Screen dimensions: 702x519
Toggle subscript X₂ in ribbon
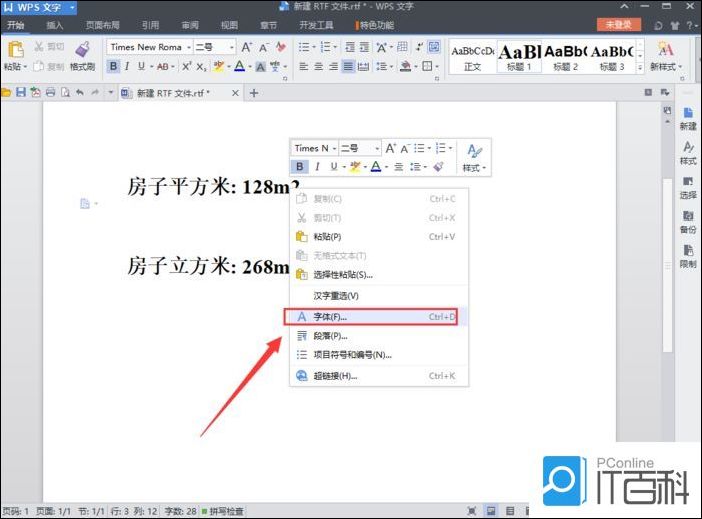201,66
